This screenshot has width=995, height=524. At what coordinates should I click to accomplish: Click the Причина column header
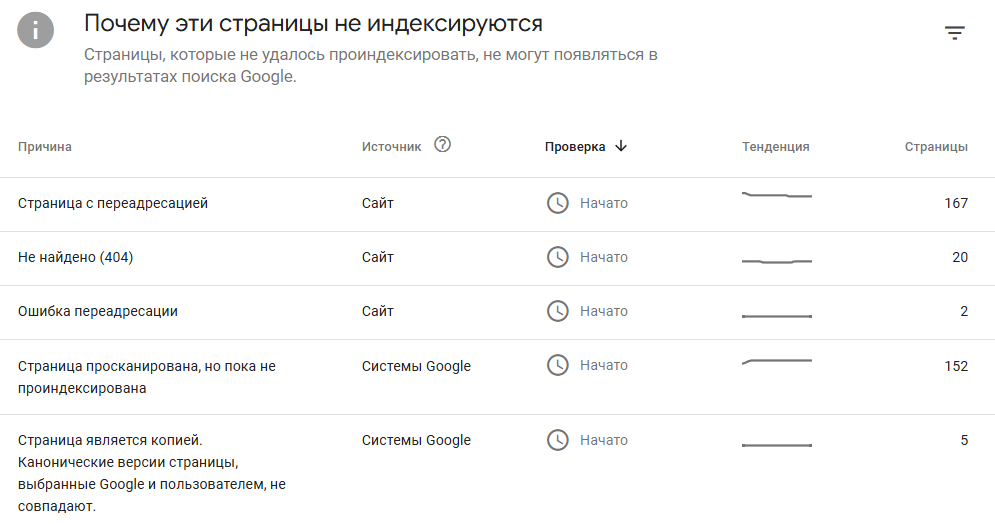tap(45, 147)
